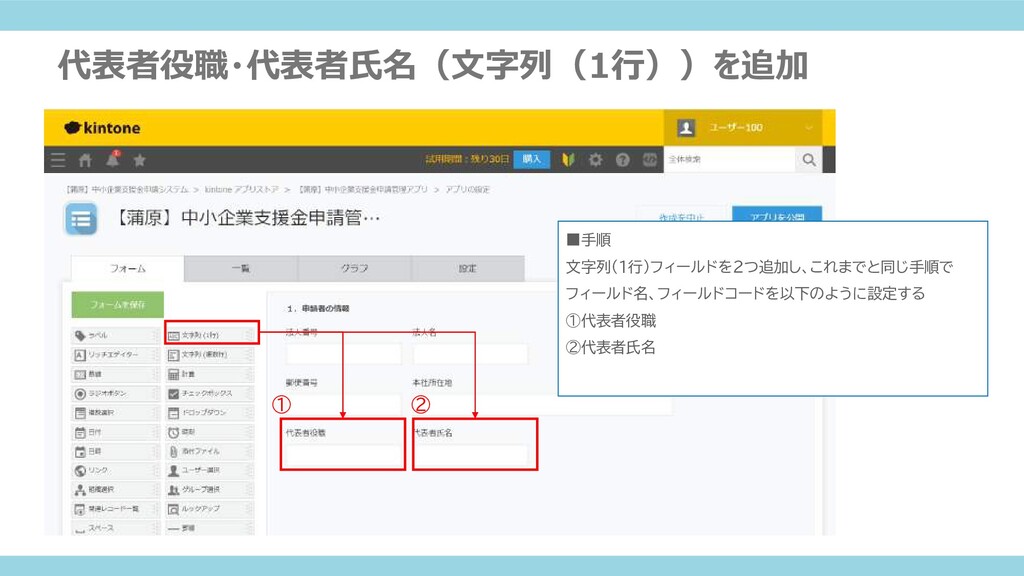Click the kintone logo

click(103, 128)
